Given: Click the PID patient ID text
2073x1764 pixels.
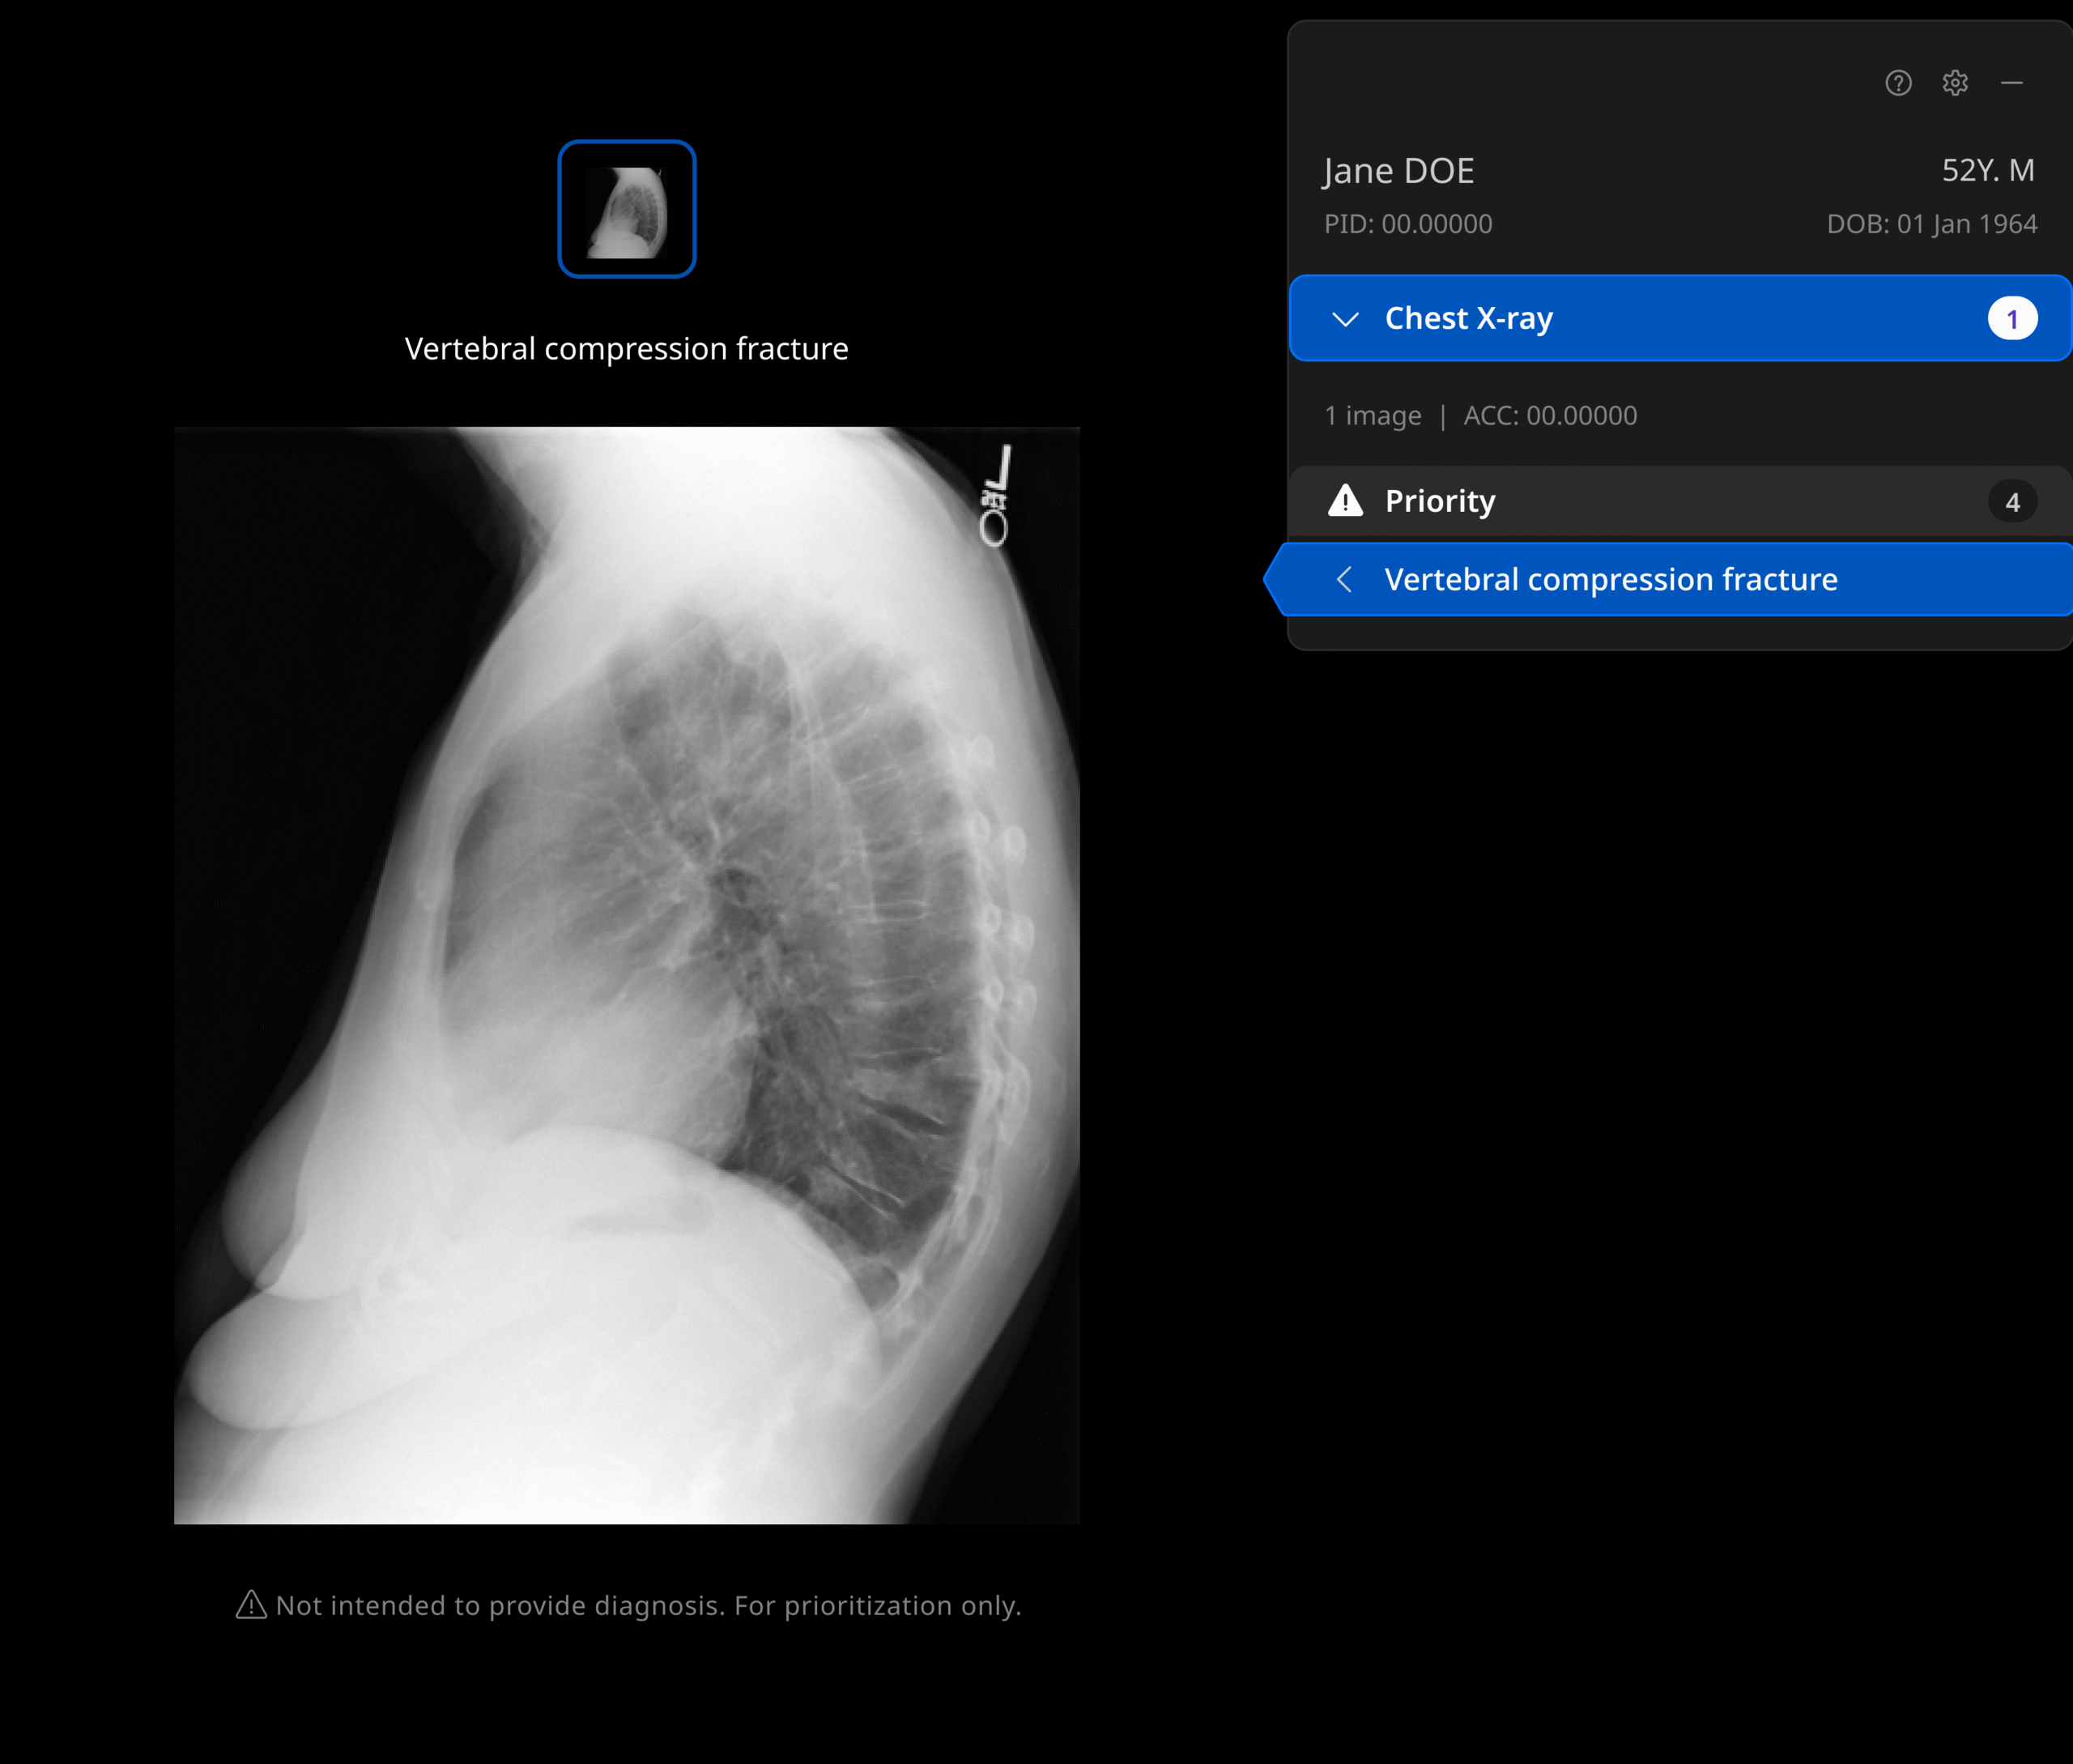Looking at the screenshot, I should click(x=1408, y=224).
